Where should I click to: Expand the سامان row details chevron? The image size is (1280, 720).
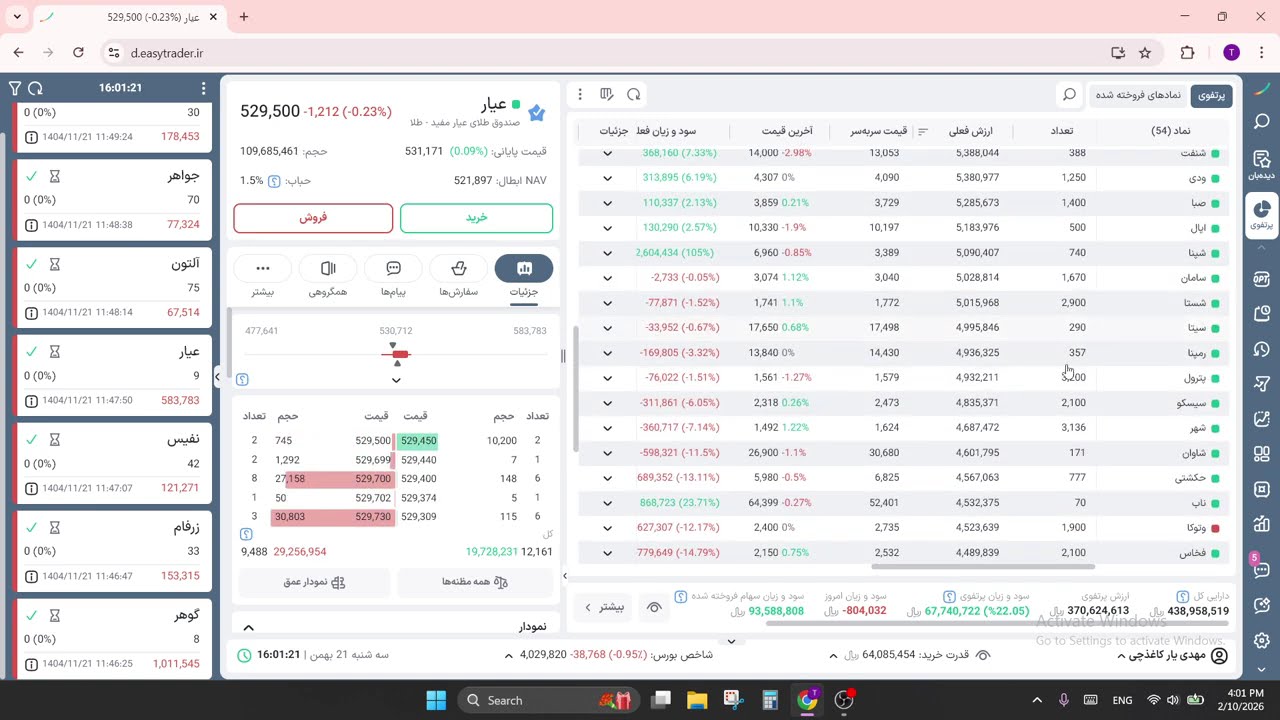click(607, 278)
